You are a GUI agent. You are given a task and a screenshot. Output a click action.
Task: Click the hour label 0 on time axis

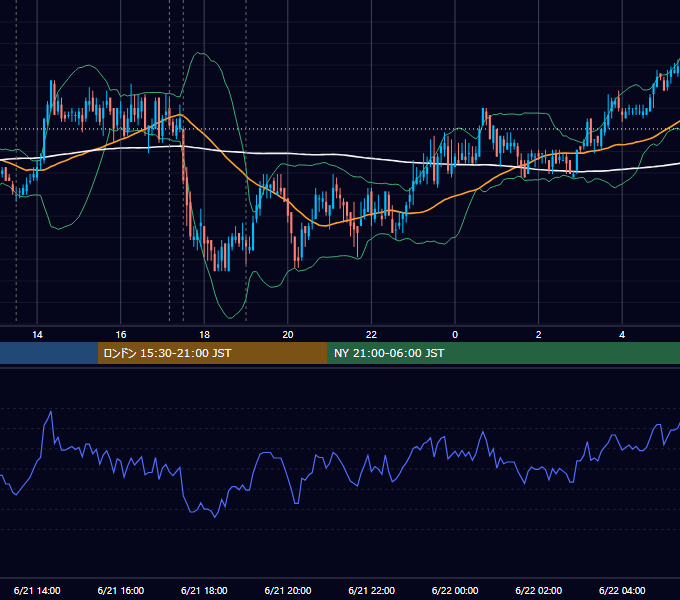tap(455, 335)
